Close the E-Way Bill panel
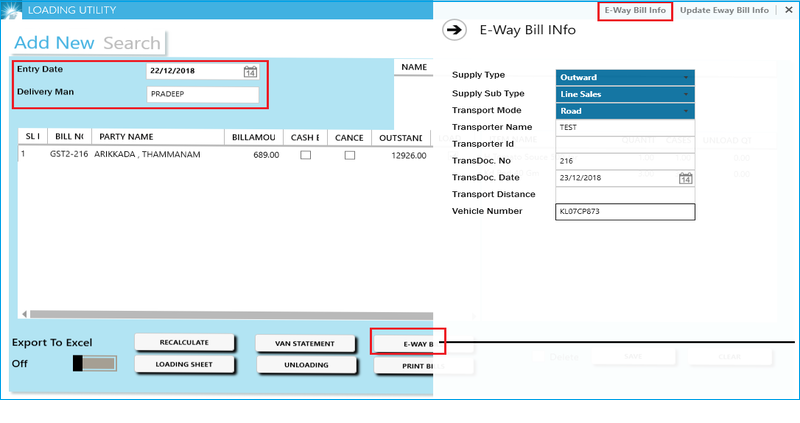 click(x=789, y=10)
